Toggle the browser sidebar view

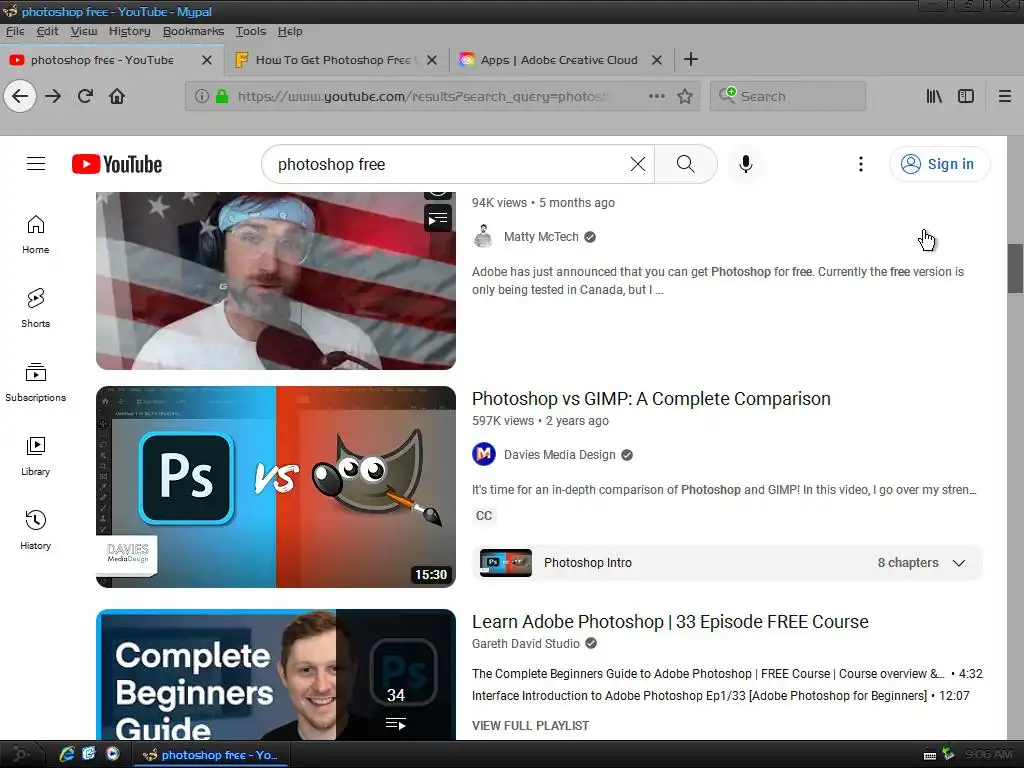(966, 97)
